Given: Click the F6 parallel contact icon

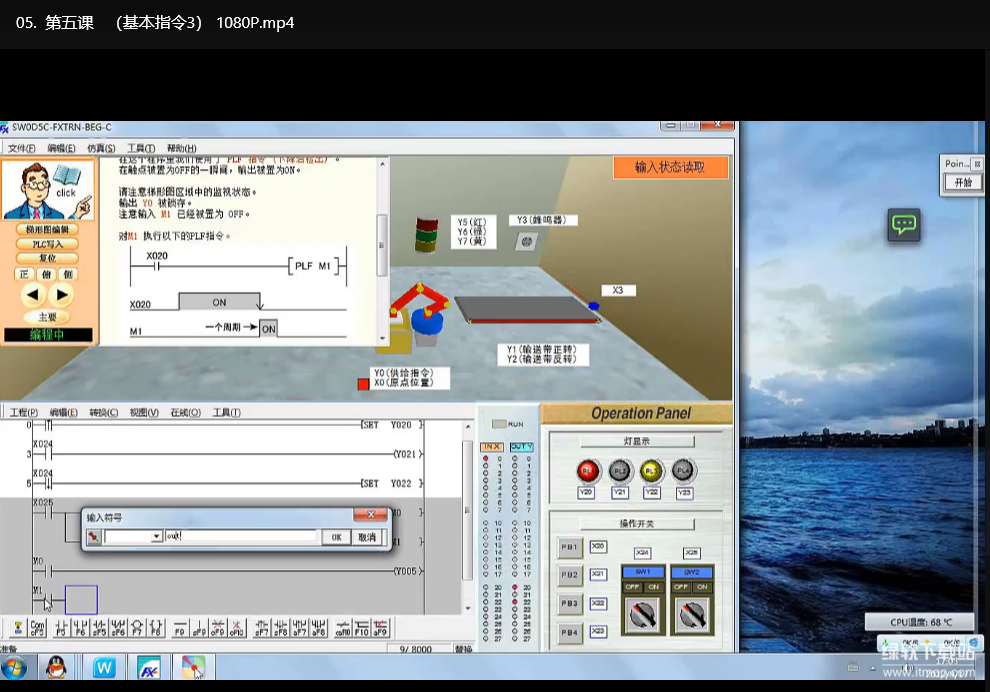Looking at the screenshot, I should coord(79,629).
